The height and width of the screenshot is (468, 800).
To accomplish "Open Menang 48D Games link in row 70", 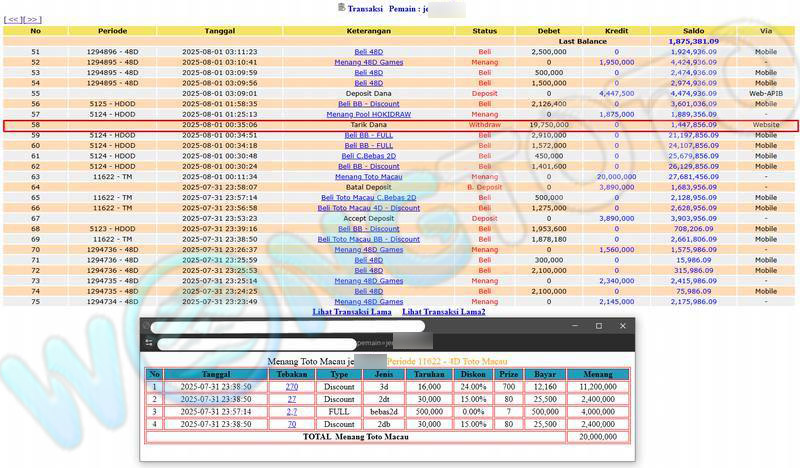I will 368,250.
